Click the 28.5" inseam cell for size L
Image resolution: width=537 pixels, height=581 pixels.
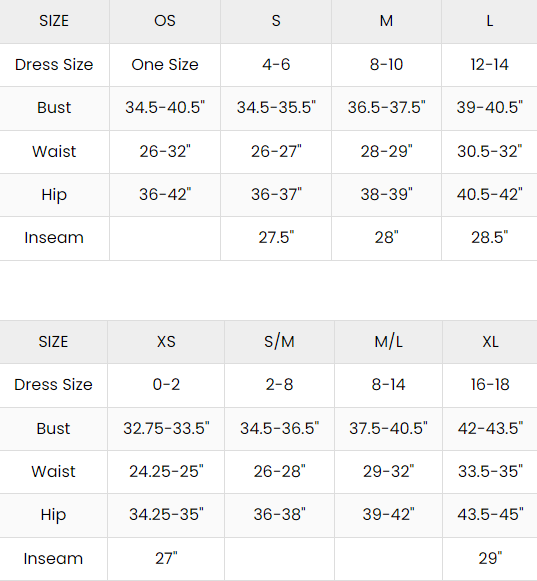pos(490,238)
